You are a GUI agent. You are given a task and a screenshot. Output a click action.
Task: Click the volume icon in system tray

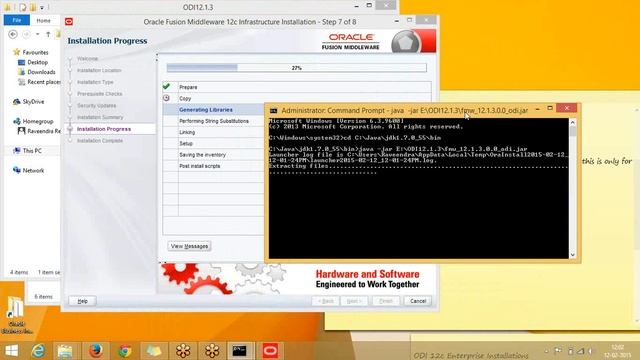(x=590, y=351)
